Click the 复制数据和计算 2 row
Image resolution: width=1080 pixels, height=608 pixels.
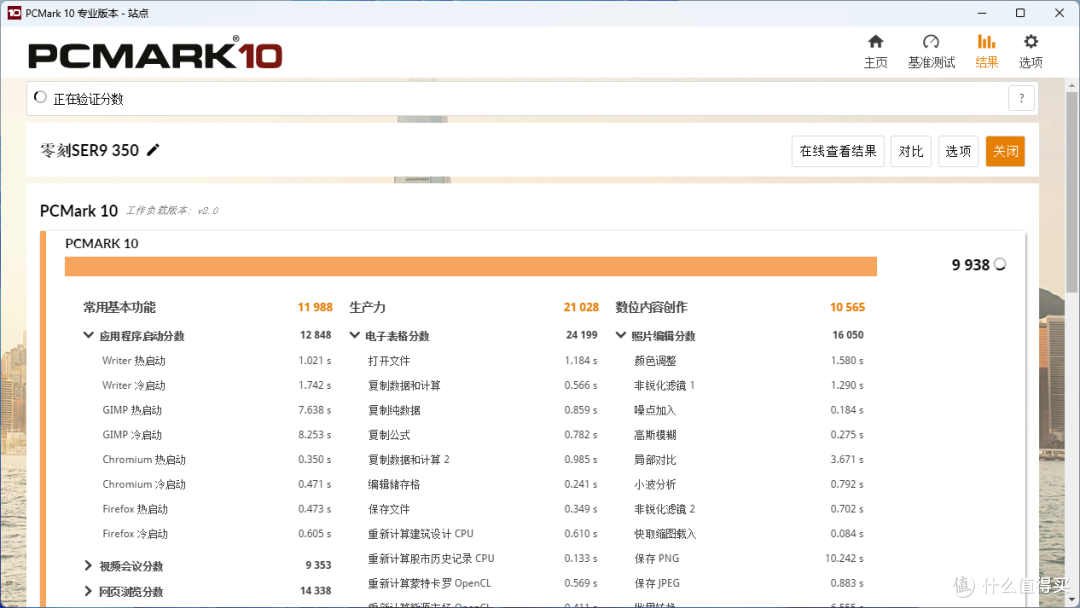483,459
